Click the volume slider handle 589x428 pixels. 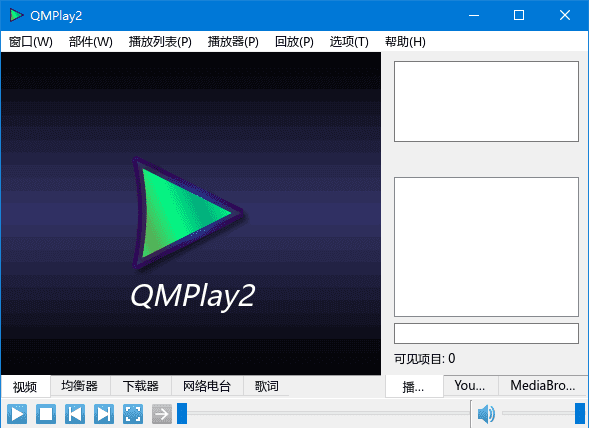click(580, 413)
